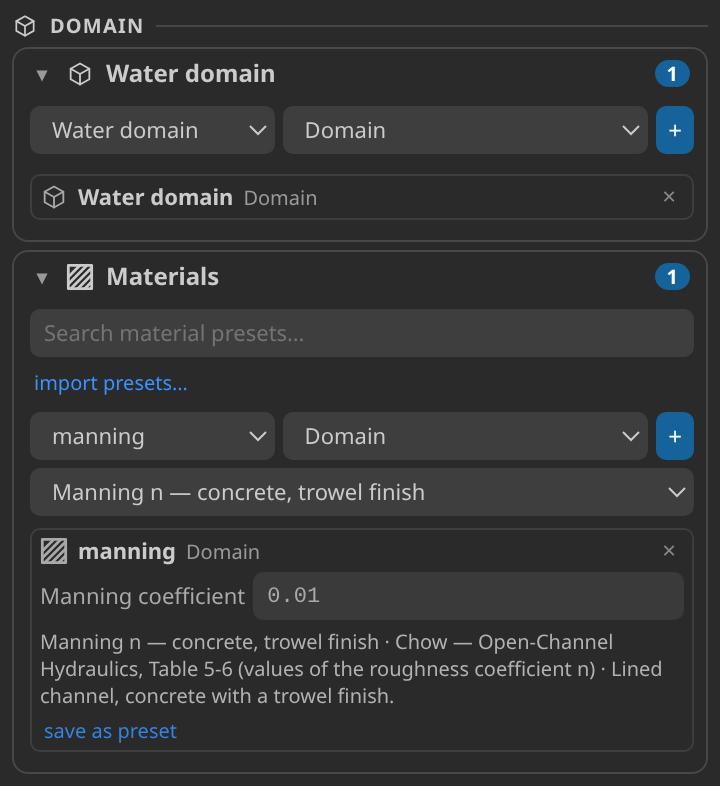Click the Materials section title
720x786 pixels.
[x=162, y=277]
